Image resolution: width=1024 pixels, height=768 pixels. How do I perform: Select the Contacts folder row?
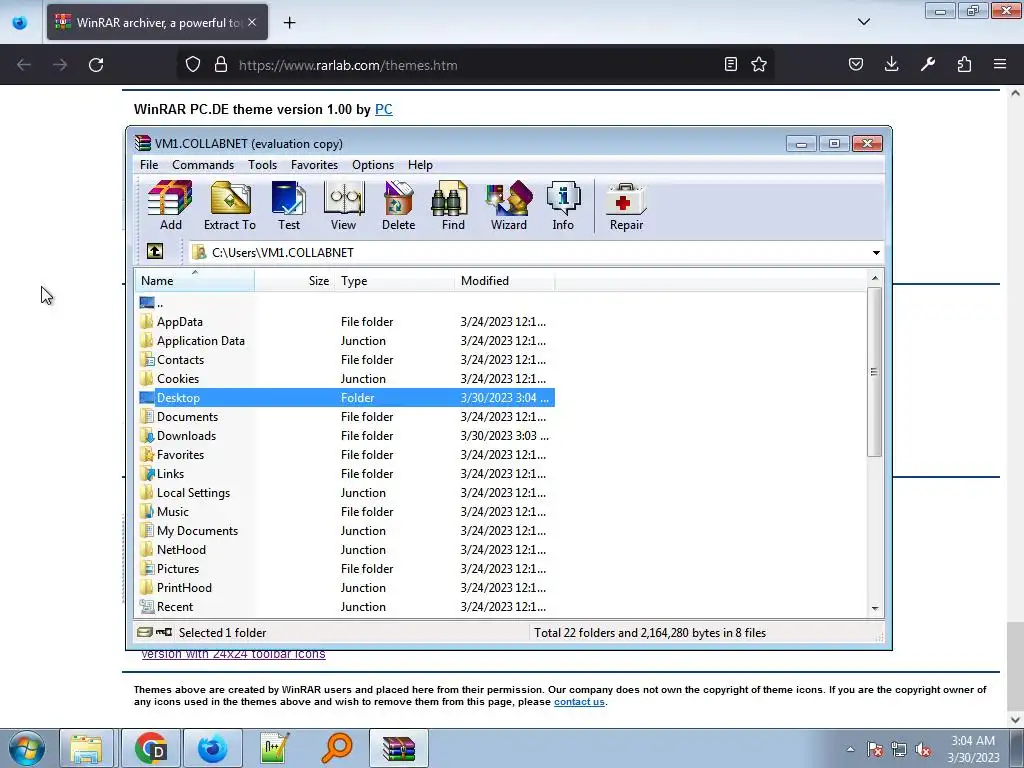click(345, 360)
